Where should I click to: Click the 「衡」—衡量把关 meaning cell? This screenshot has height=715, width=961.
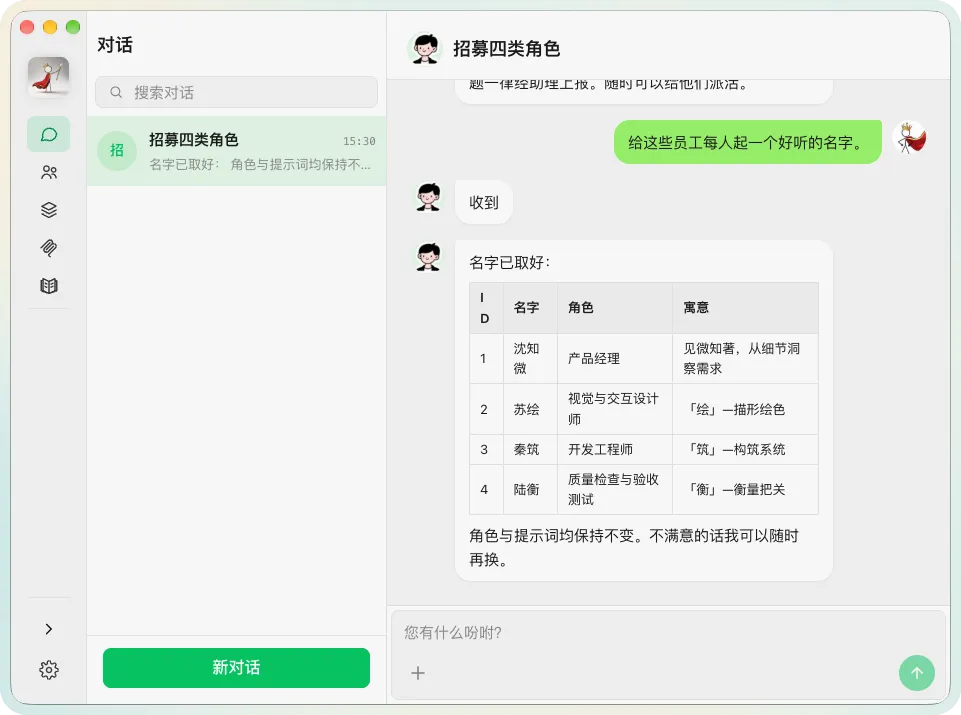(745, 490)
